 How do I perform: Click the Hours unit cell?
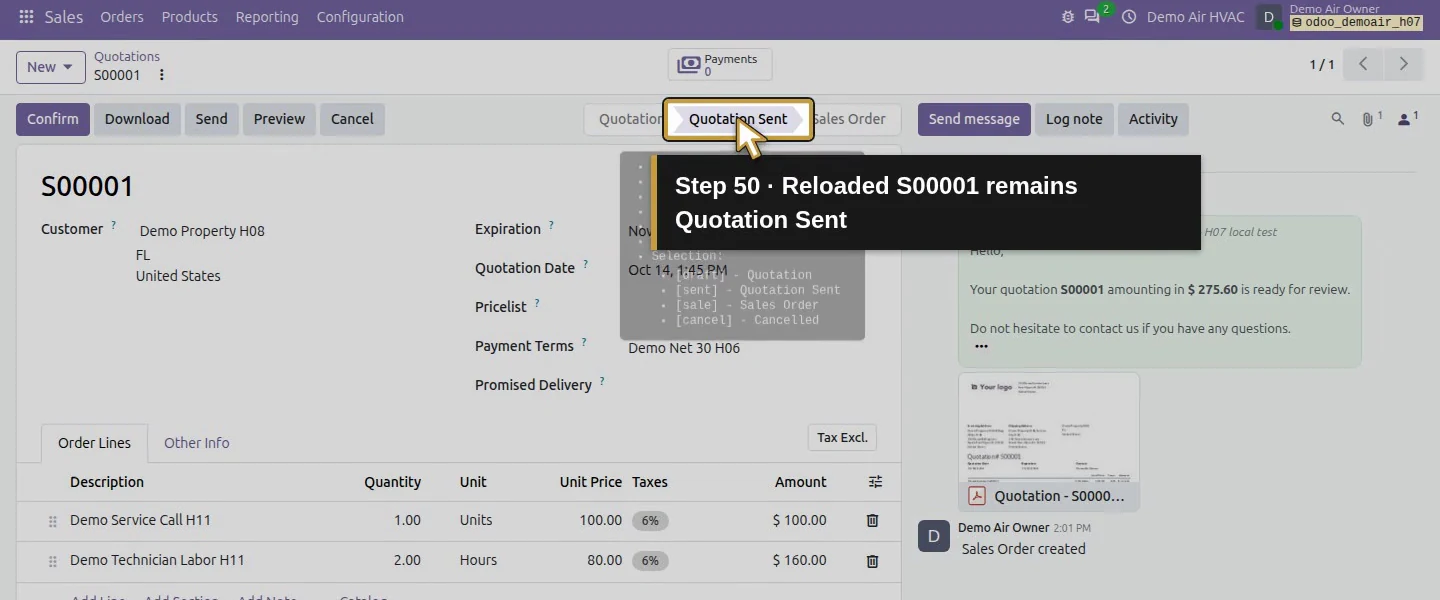pos(478,560)
